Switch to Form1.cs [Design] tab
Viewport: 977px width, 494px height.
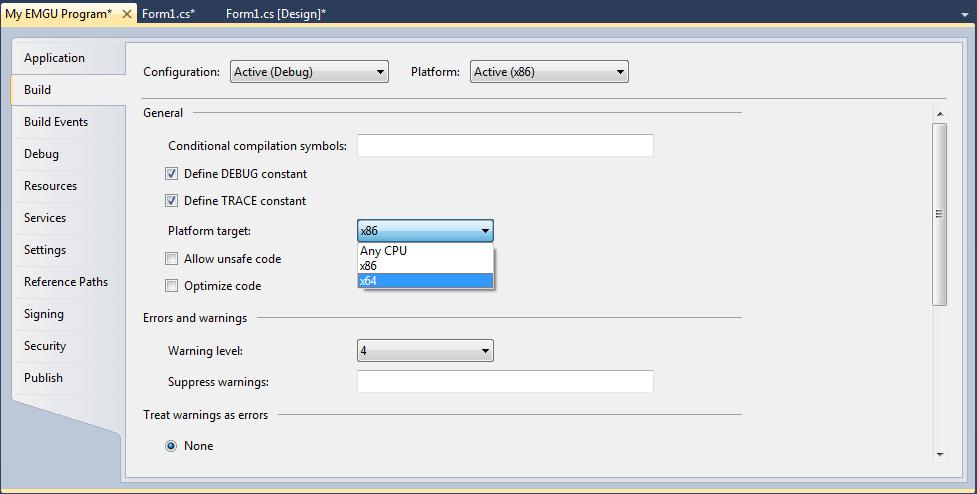pos(275,14)
